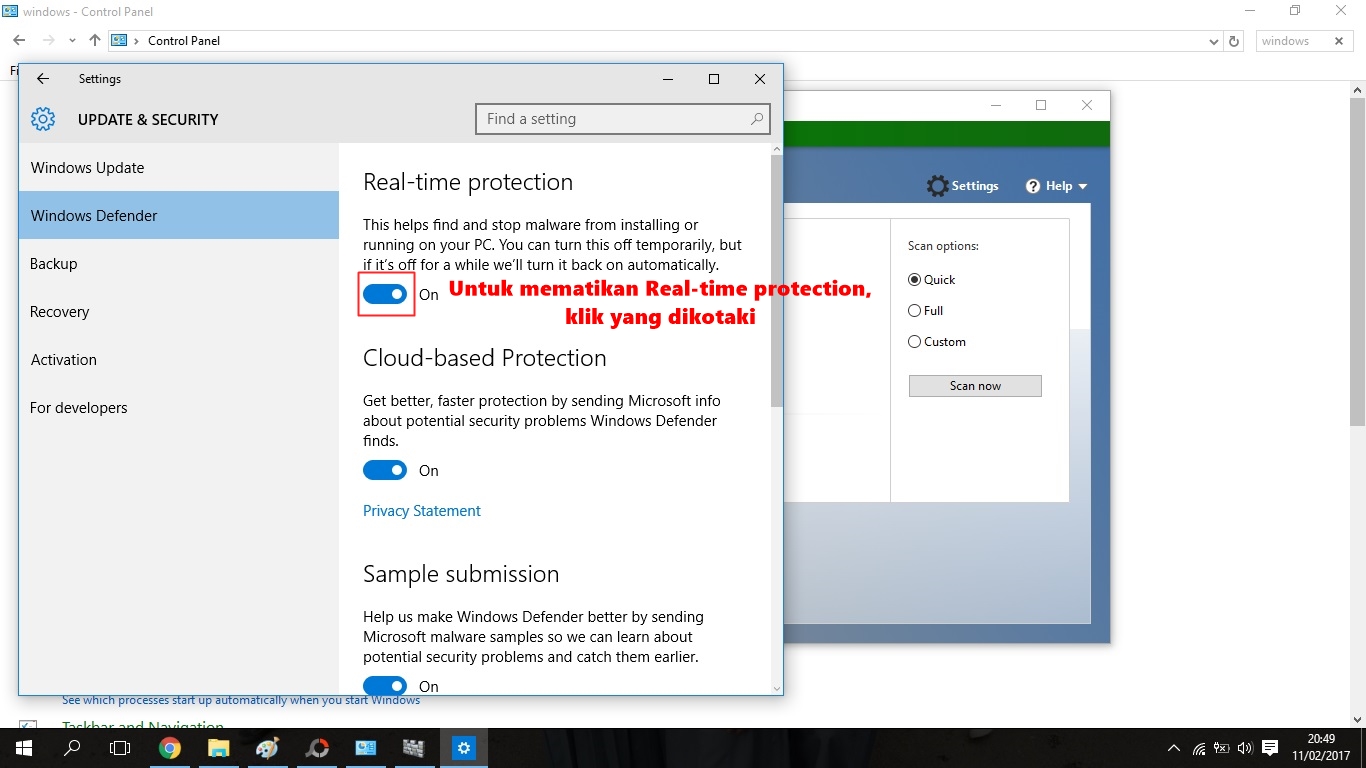Open the Activation settings page

pos(179,360)
